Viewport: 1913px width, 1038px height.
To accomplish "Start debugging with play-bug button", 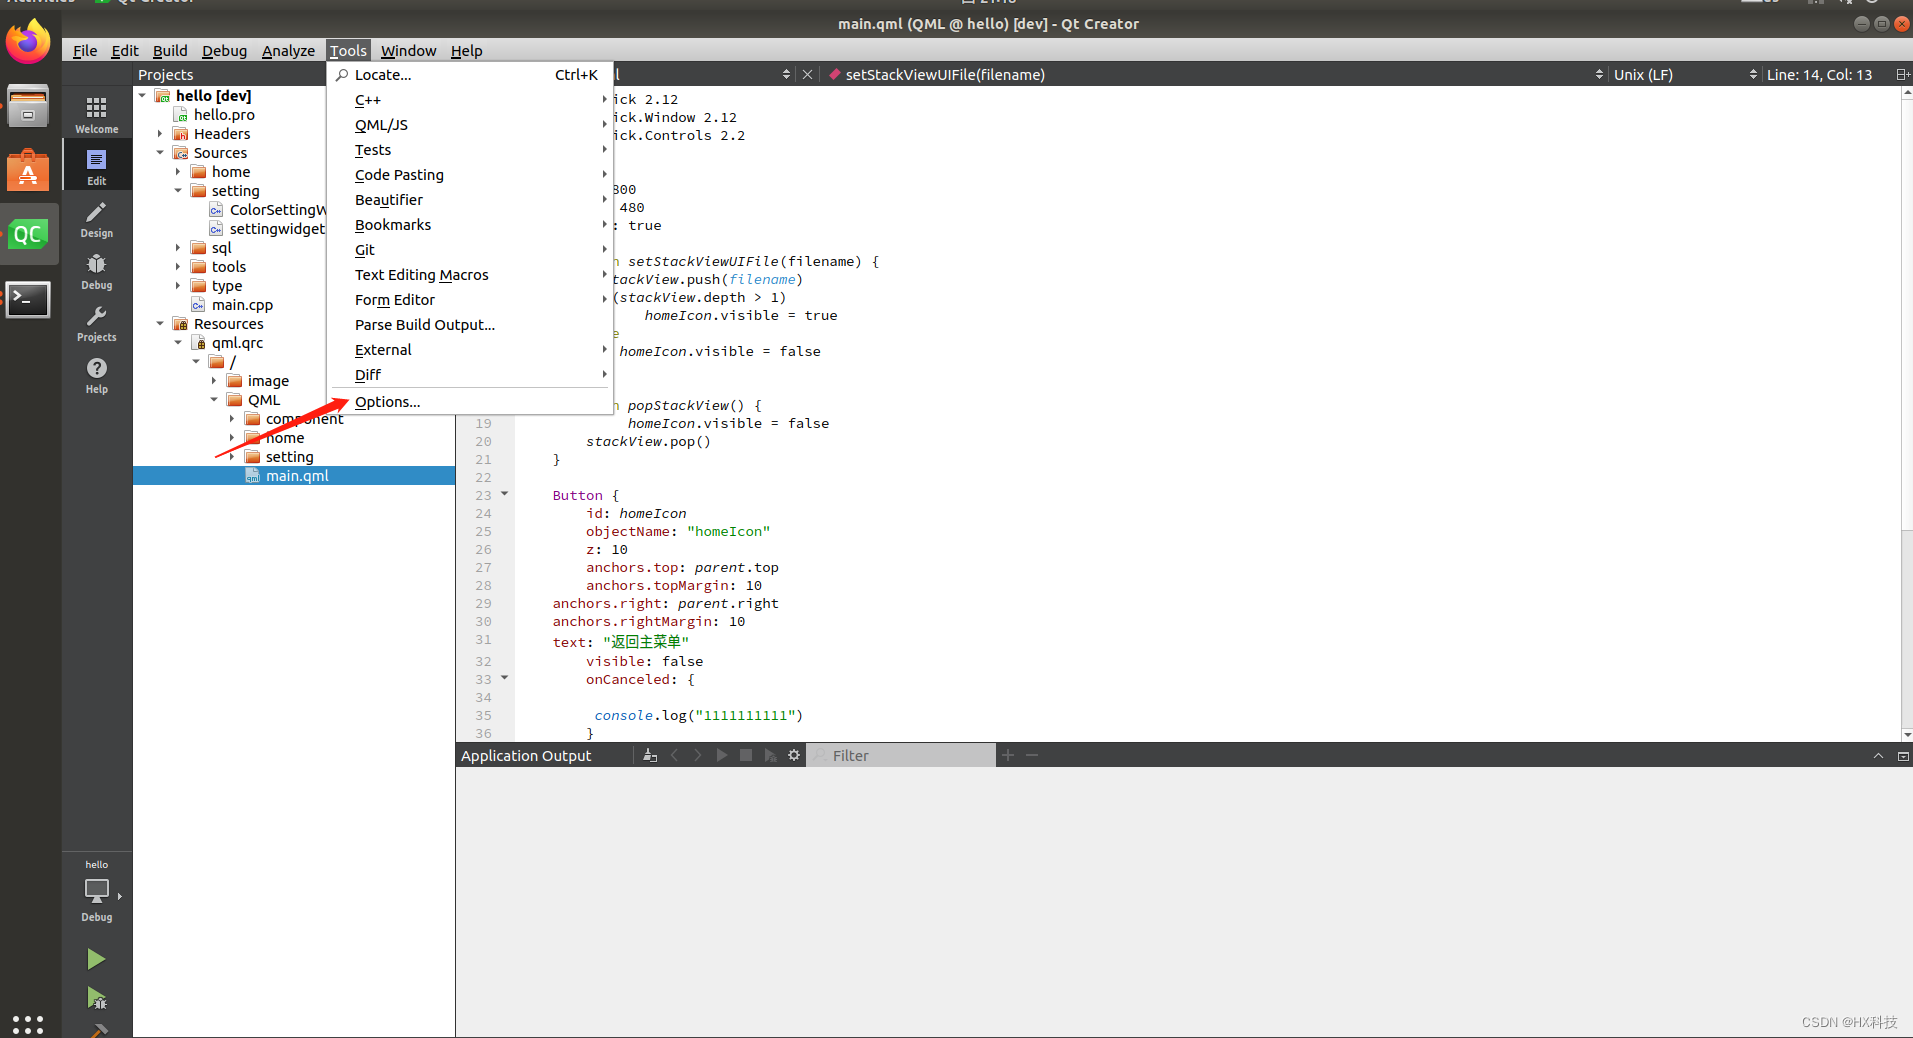I will pos(96,998).
